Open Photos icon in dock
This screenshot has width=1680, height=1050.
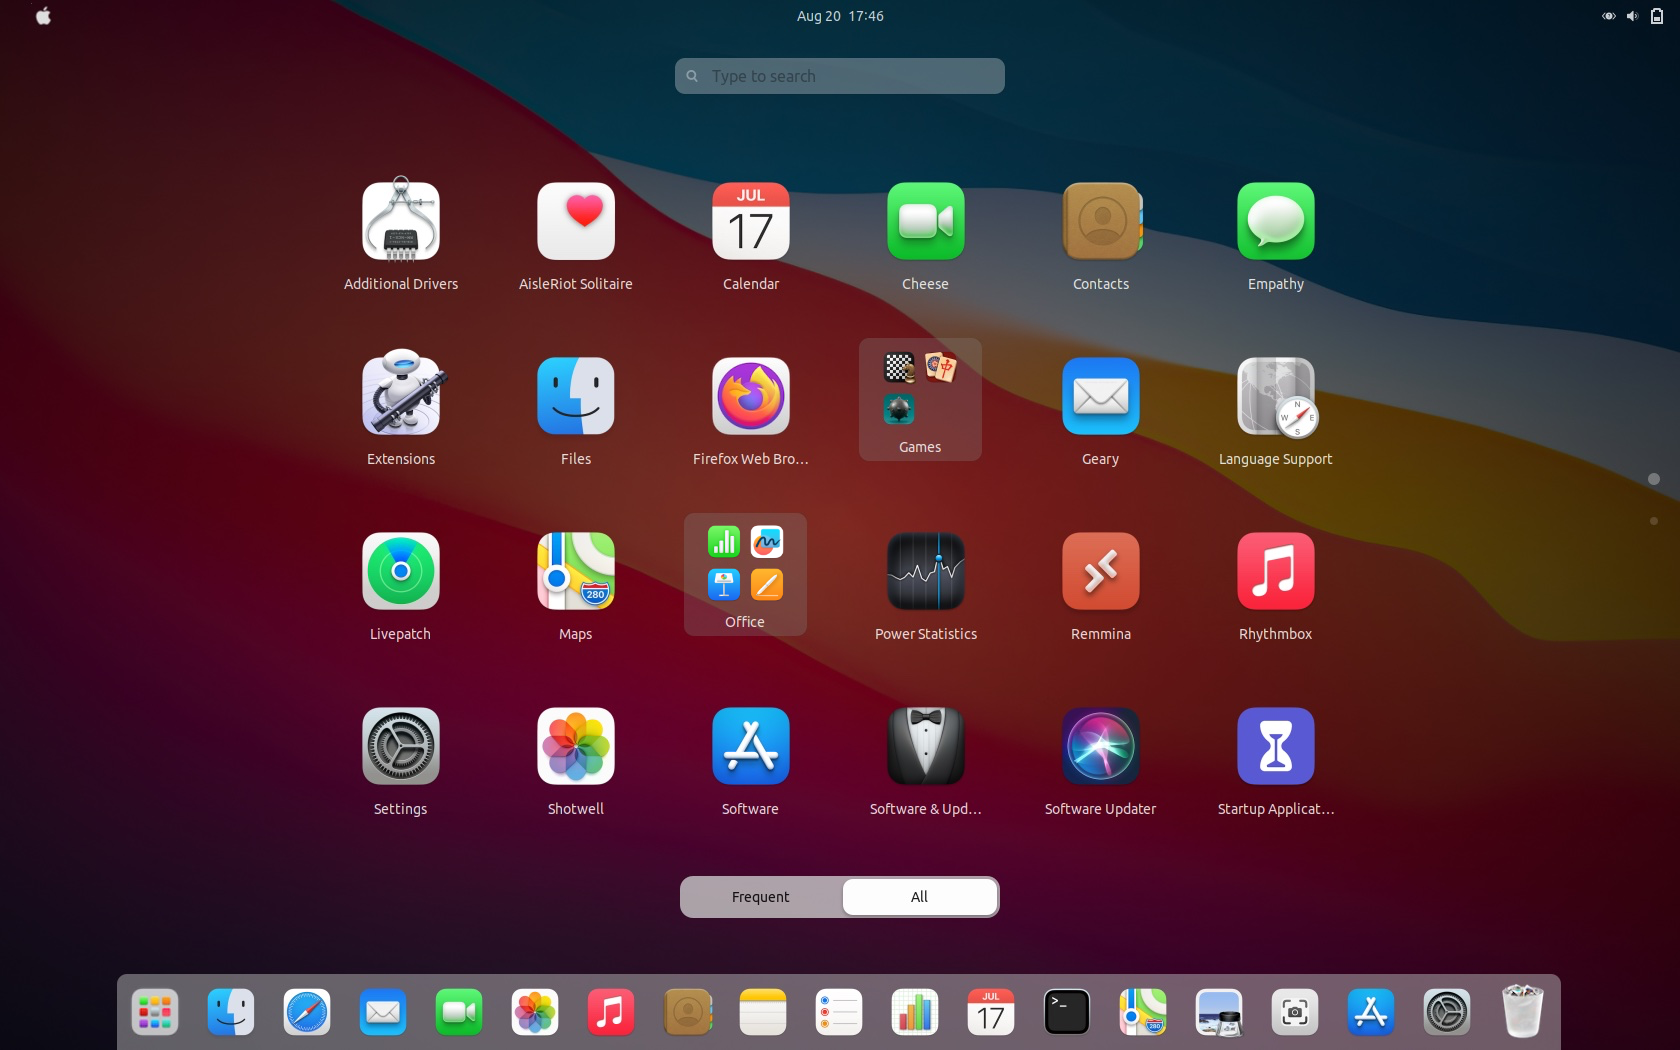(x=535, y=1013)
